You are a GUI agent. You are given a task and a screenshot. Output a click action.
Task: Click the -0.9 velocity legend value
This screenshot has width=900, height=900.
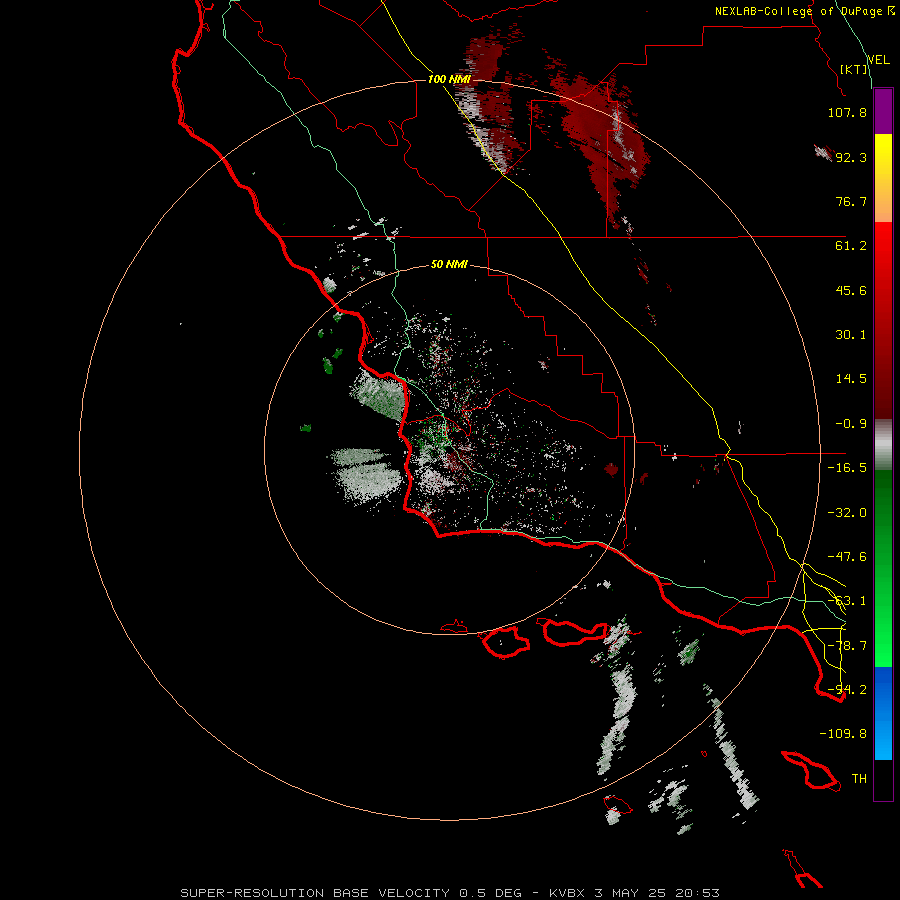851,424
